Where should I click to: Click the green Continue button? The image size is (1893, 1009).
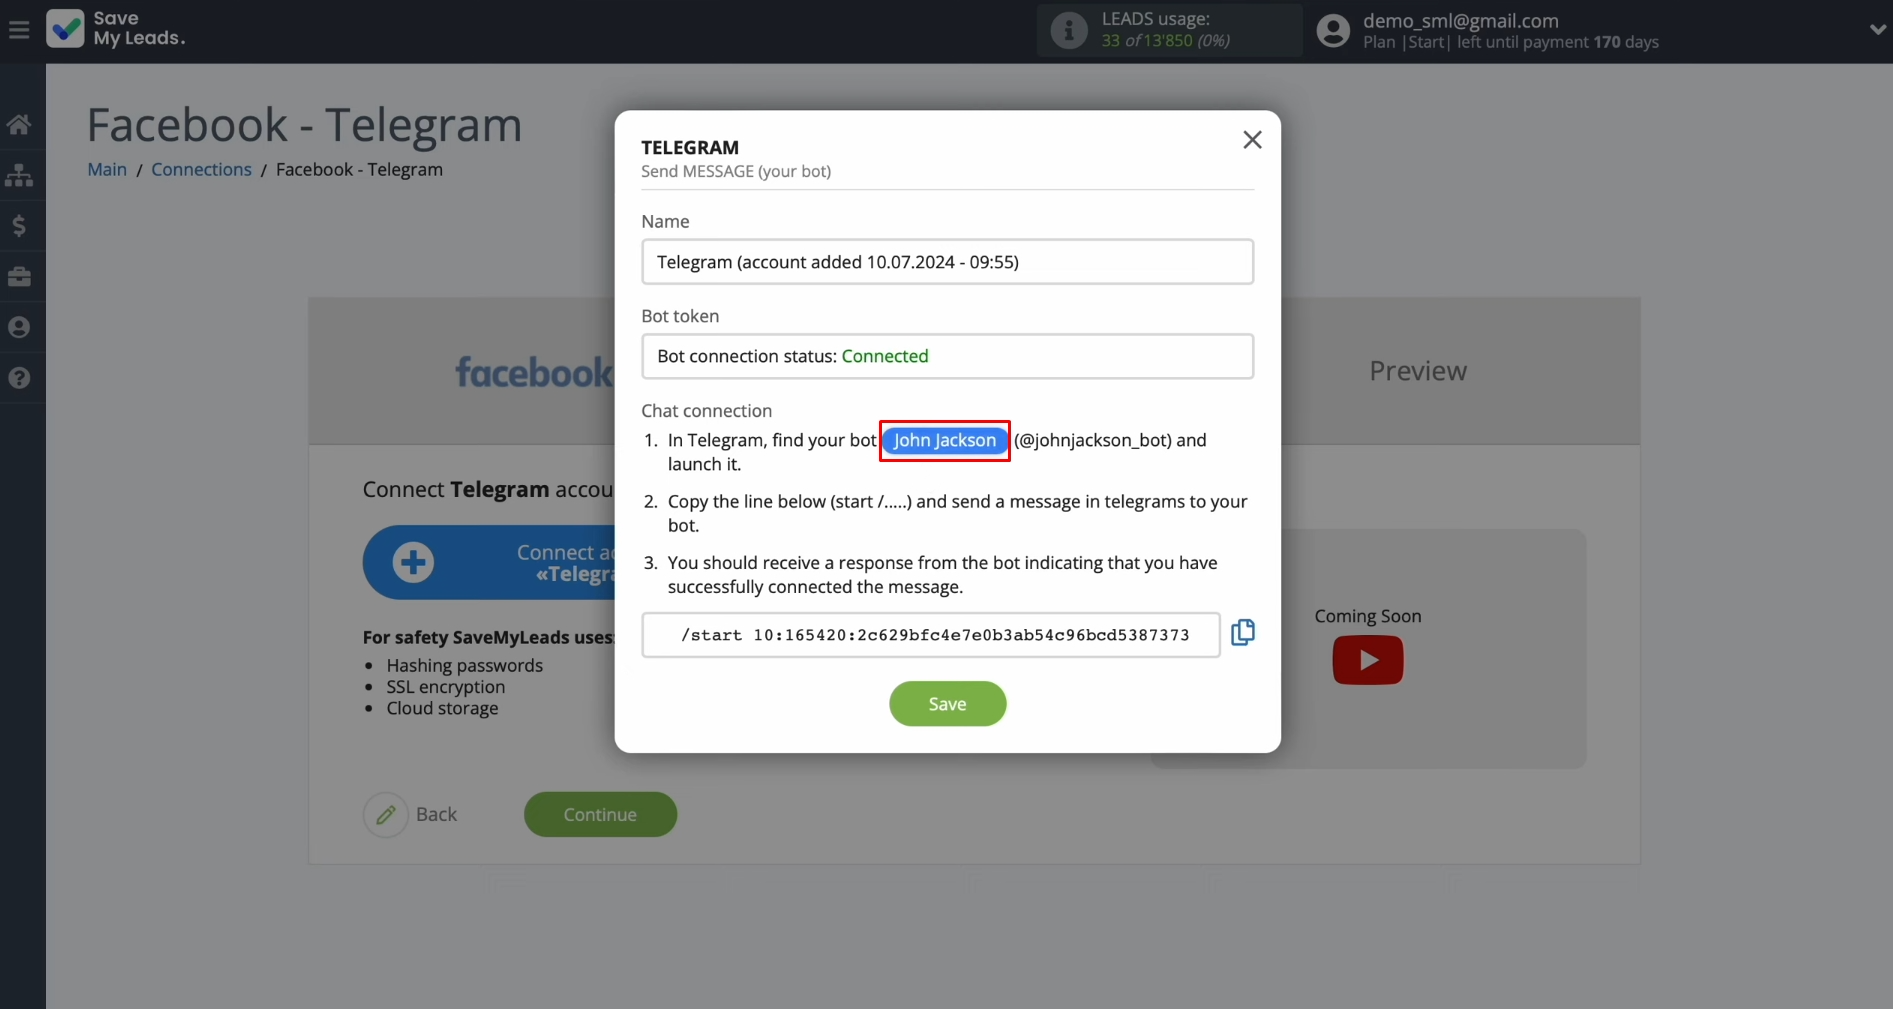(x=600, y=815)
